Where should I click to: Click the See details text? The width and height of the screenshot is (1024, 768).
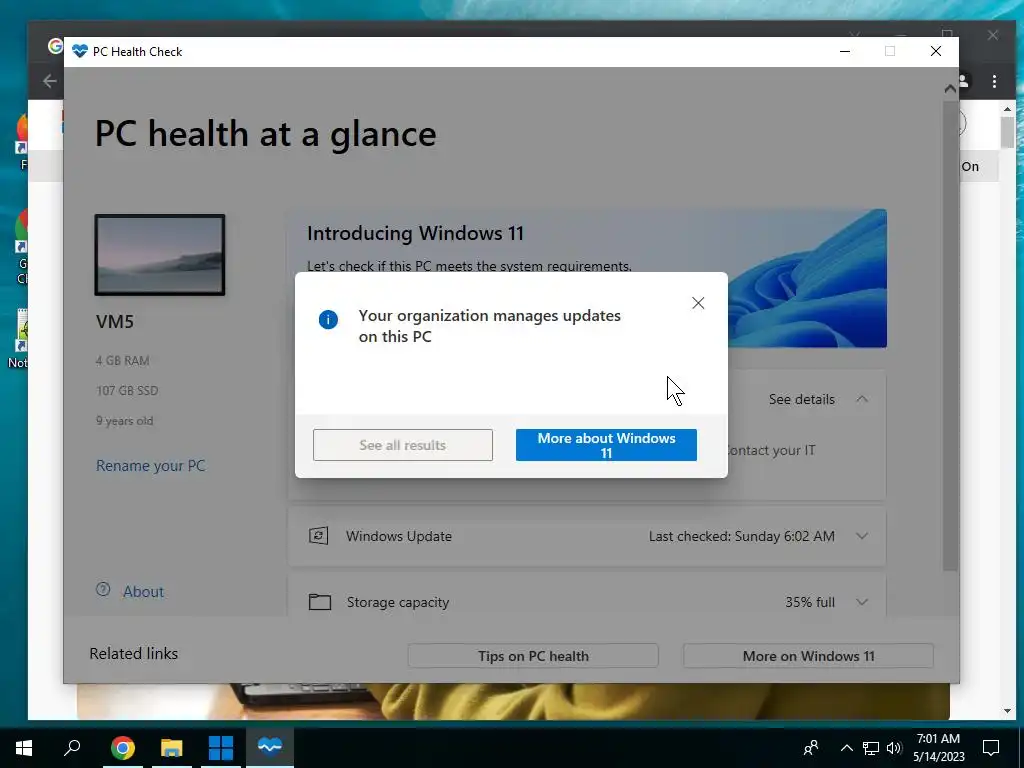pyautogui.click(x=801, y=399)
